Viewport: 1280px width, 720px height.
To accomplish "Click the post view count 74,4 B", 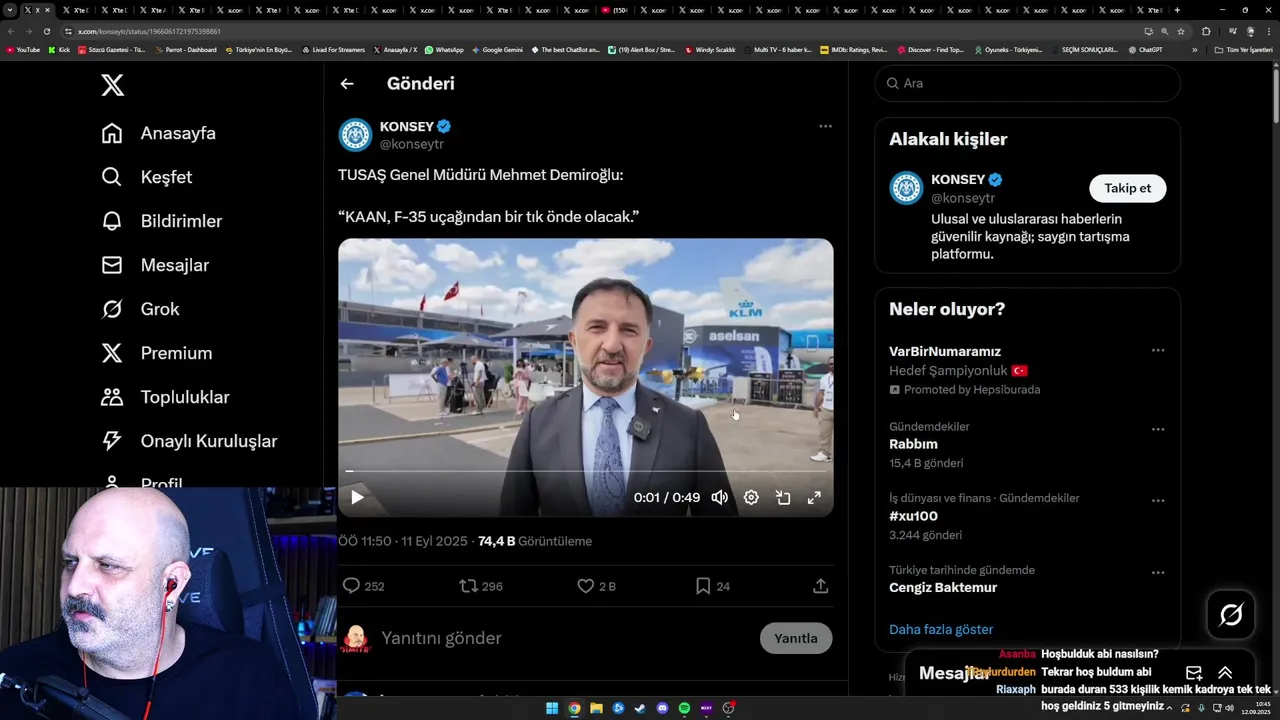I will (535, 541).
